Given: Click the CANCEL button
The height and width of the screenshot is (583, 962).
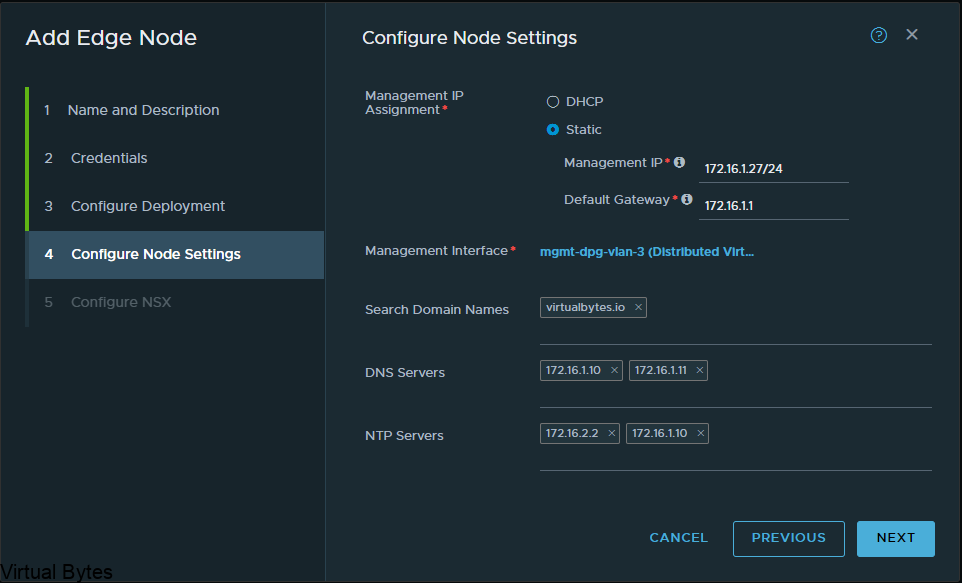Looking at the screenshot, I should coord(679,538).
